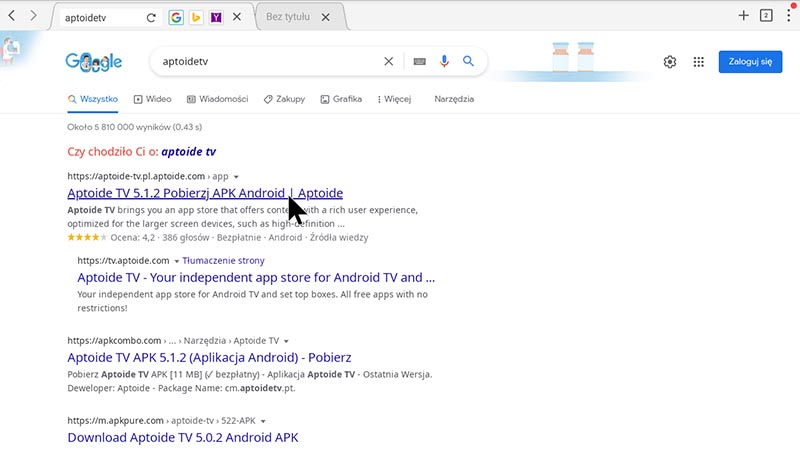Open a new tab with plus icon
Image resolution: width=800 pixels, height=450 pixels.
pos(743,16)
